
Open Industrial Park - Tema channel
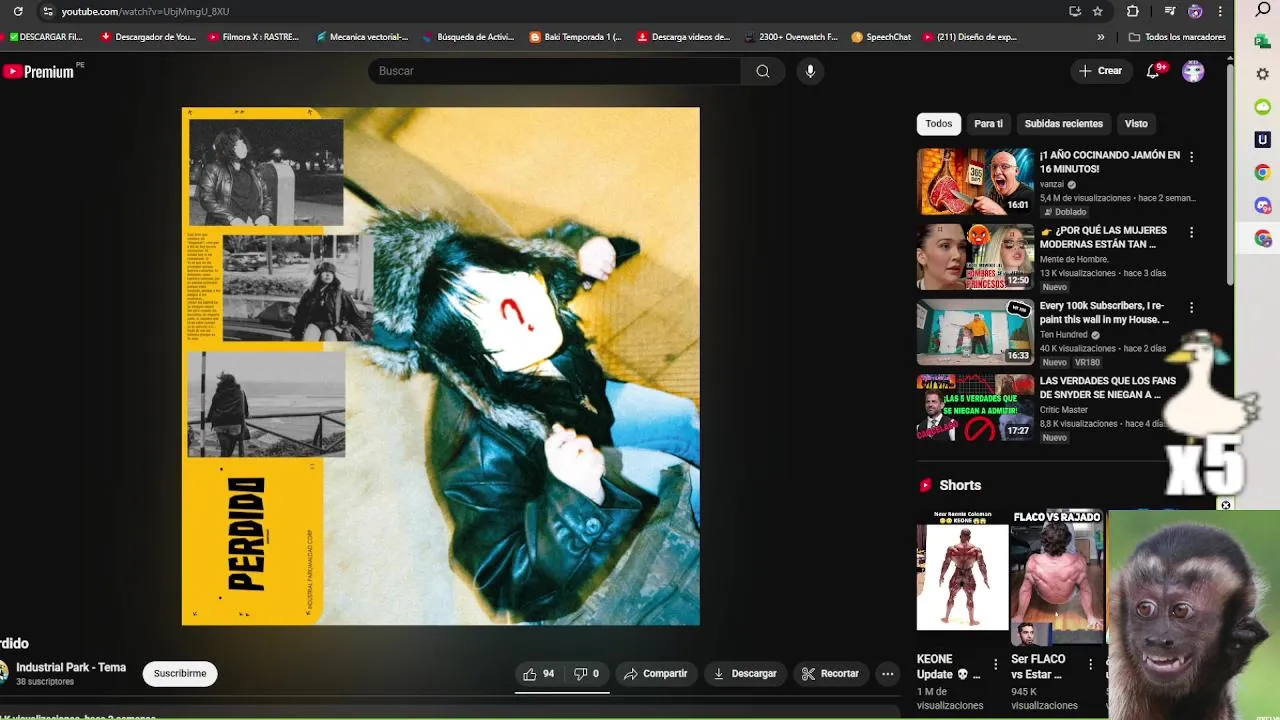pos(71,667)
